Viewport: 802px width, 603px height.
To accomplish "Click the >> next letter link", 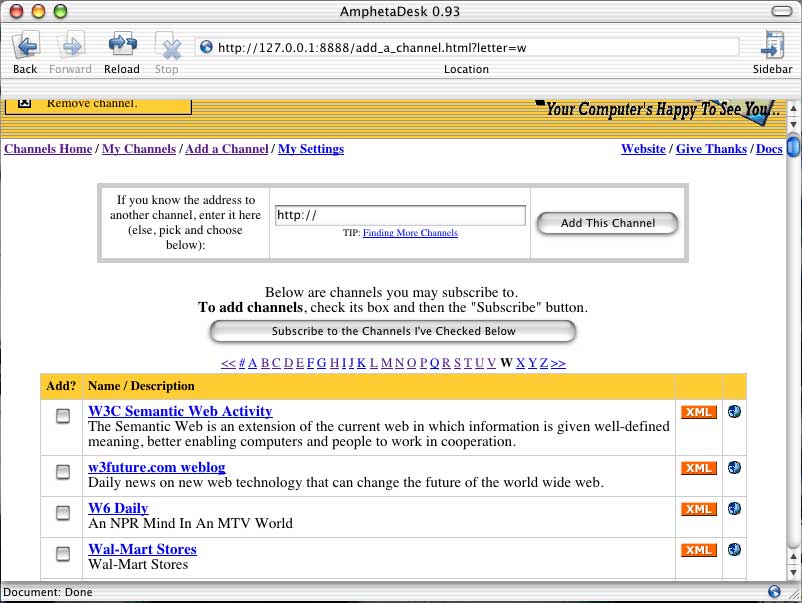I will click(x=558, y=363).
